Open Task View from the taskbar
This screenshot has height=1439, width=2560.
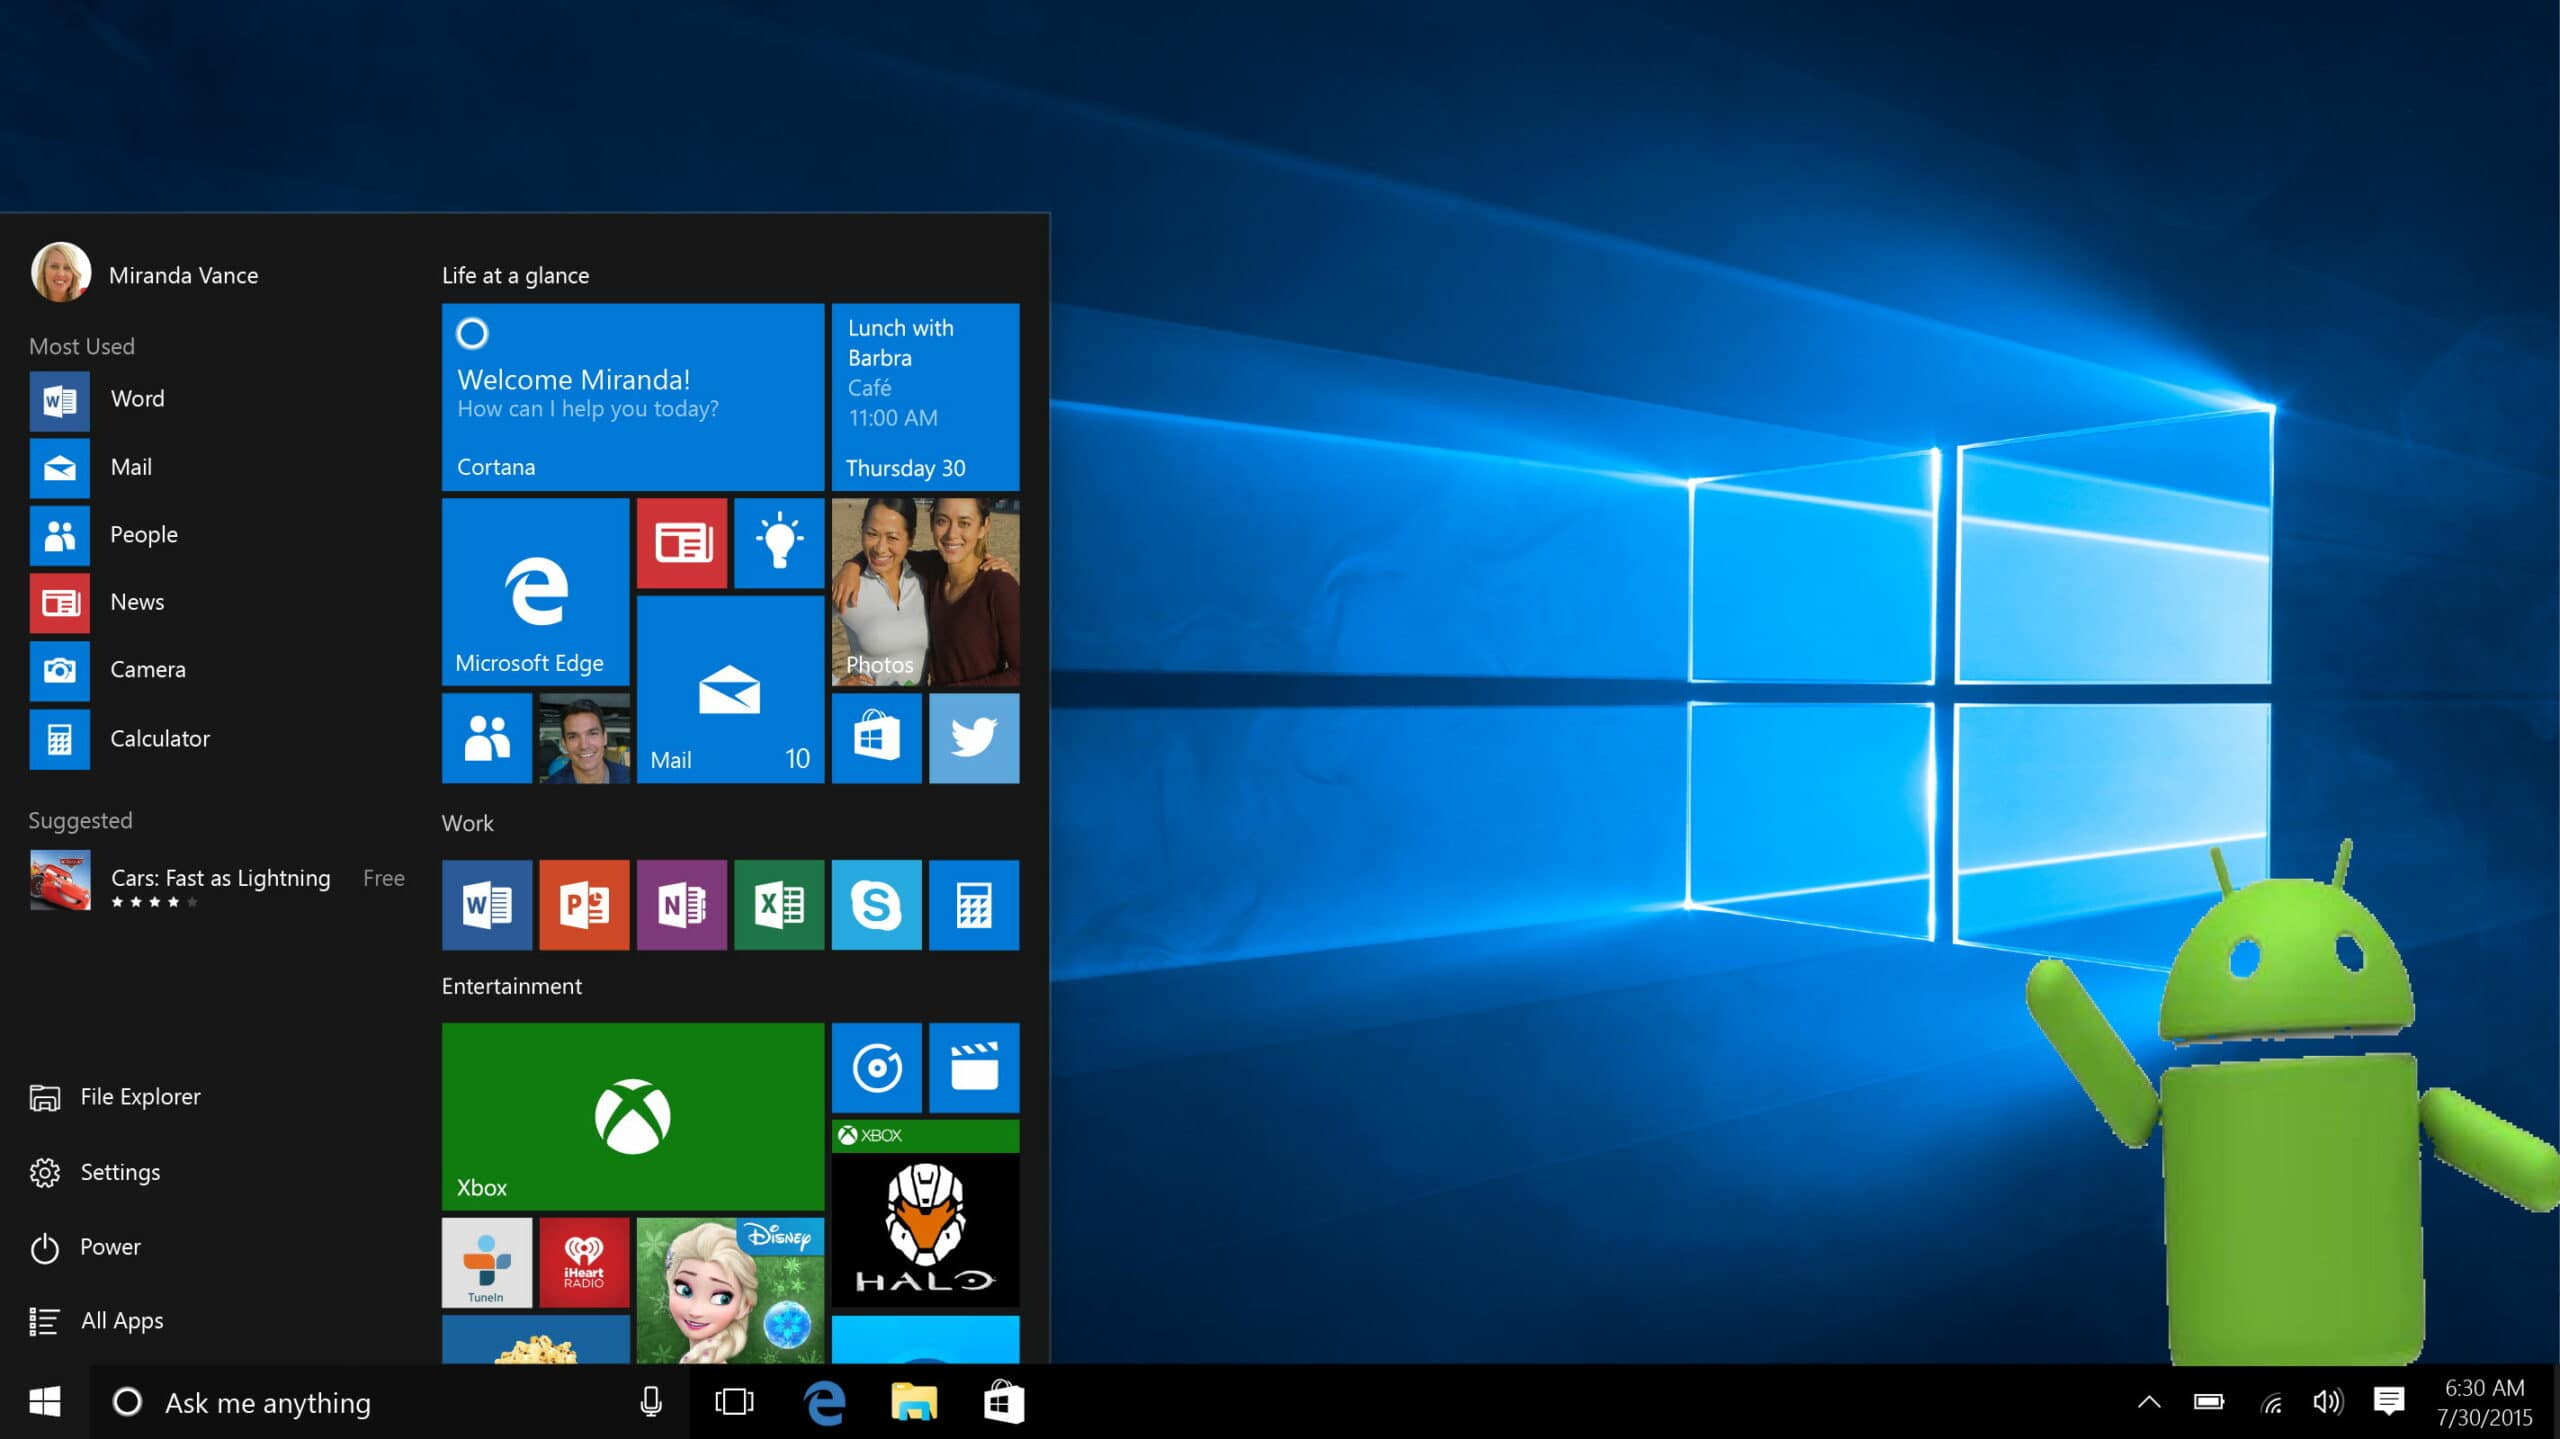click(x=734, y=1402)
